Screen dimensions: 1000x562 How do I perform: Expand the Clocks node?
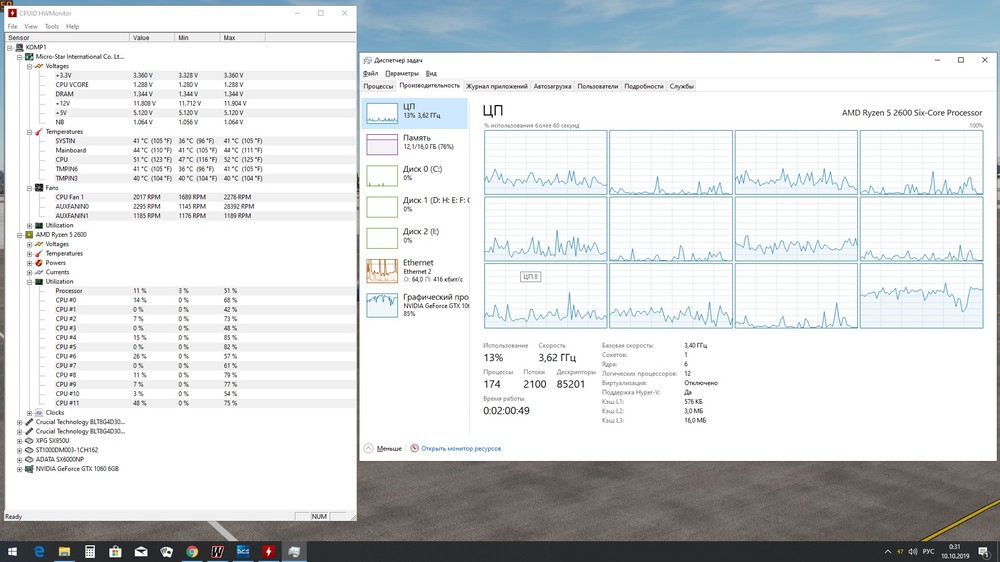29,413
